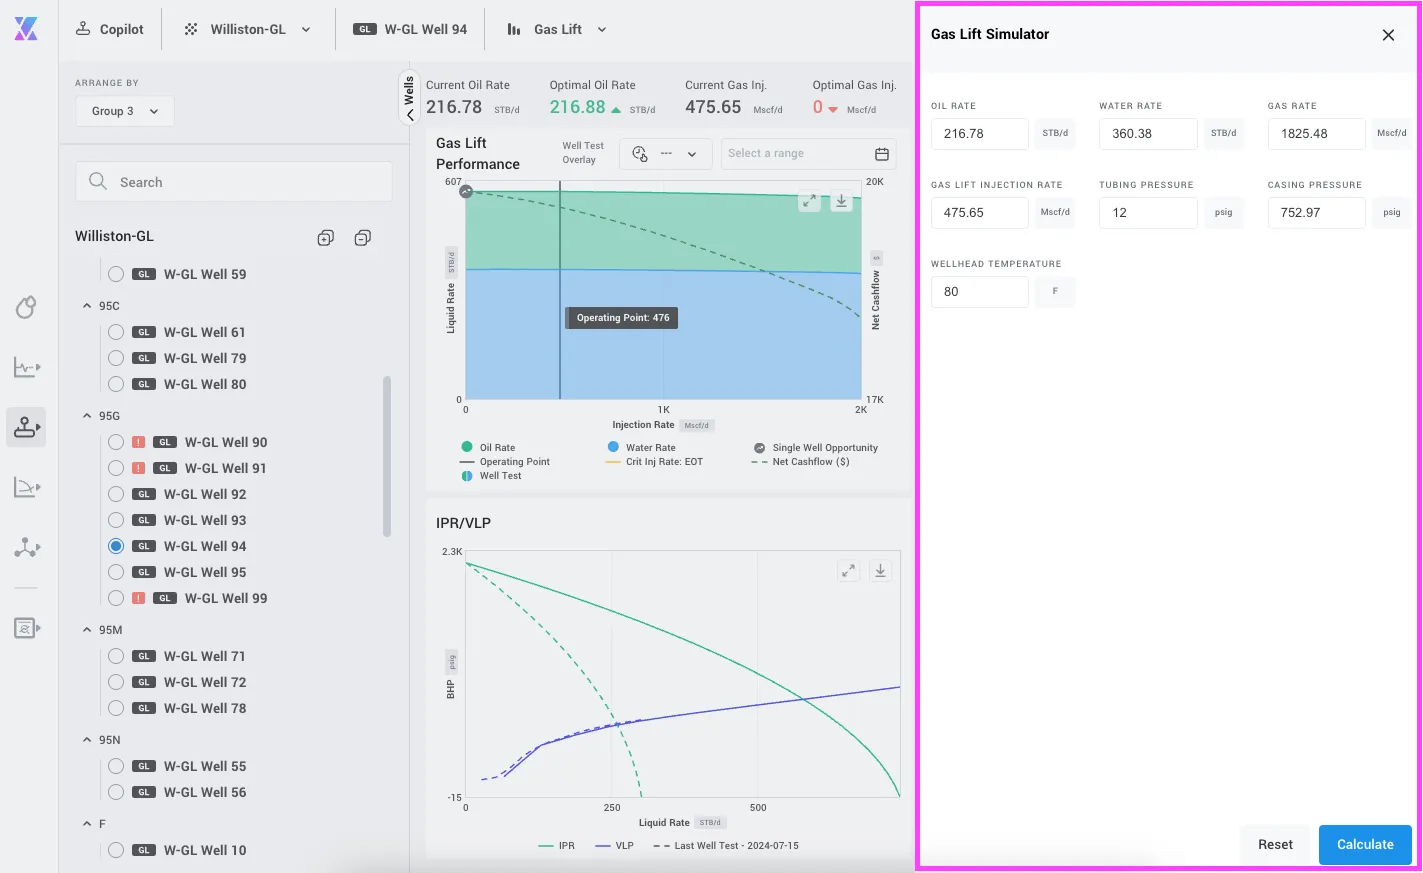Expand all groups in Williston-GL tree
Screen dimensions: 1423x873
point(325,237)
